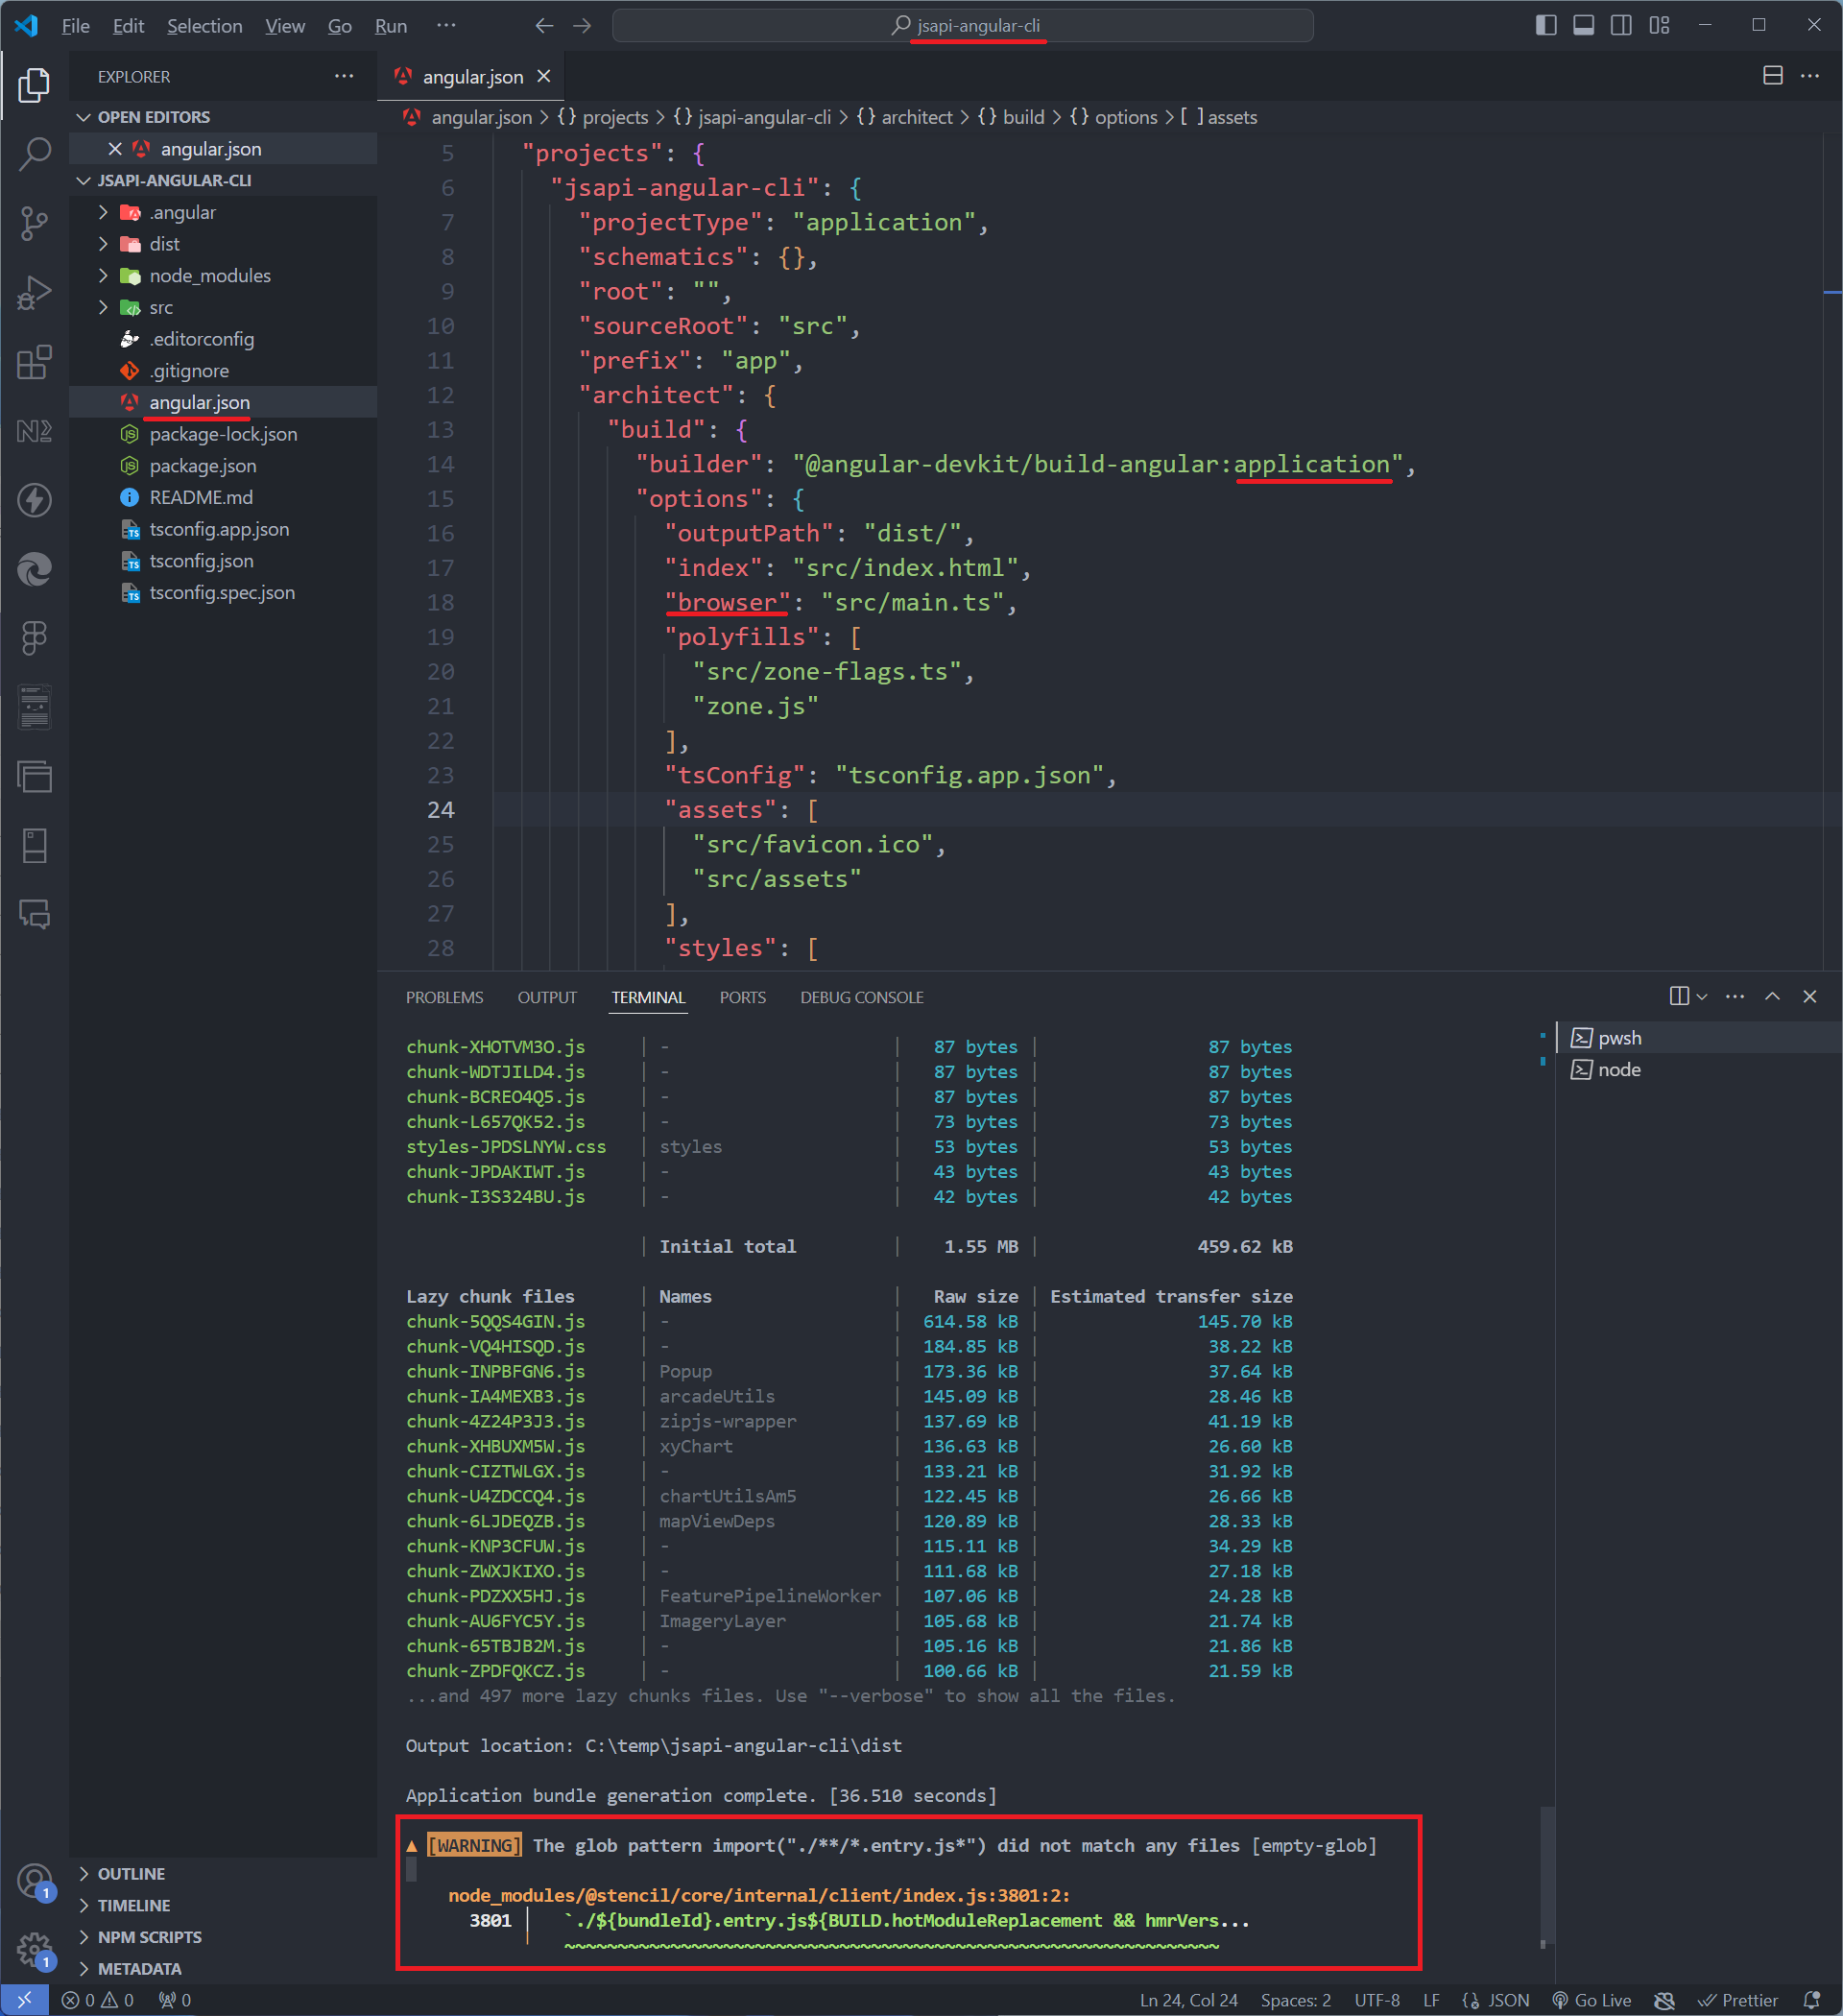The height and width of the screenshot is (2016, 1843).
Task: Expand the OUTLINE section
Action: pos(131,1874)
